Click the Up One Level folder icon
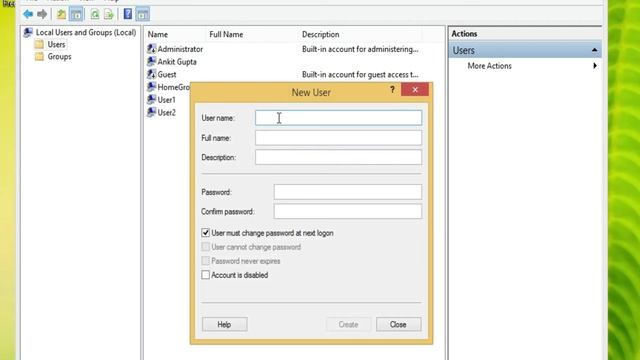 point(61,14)
